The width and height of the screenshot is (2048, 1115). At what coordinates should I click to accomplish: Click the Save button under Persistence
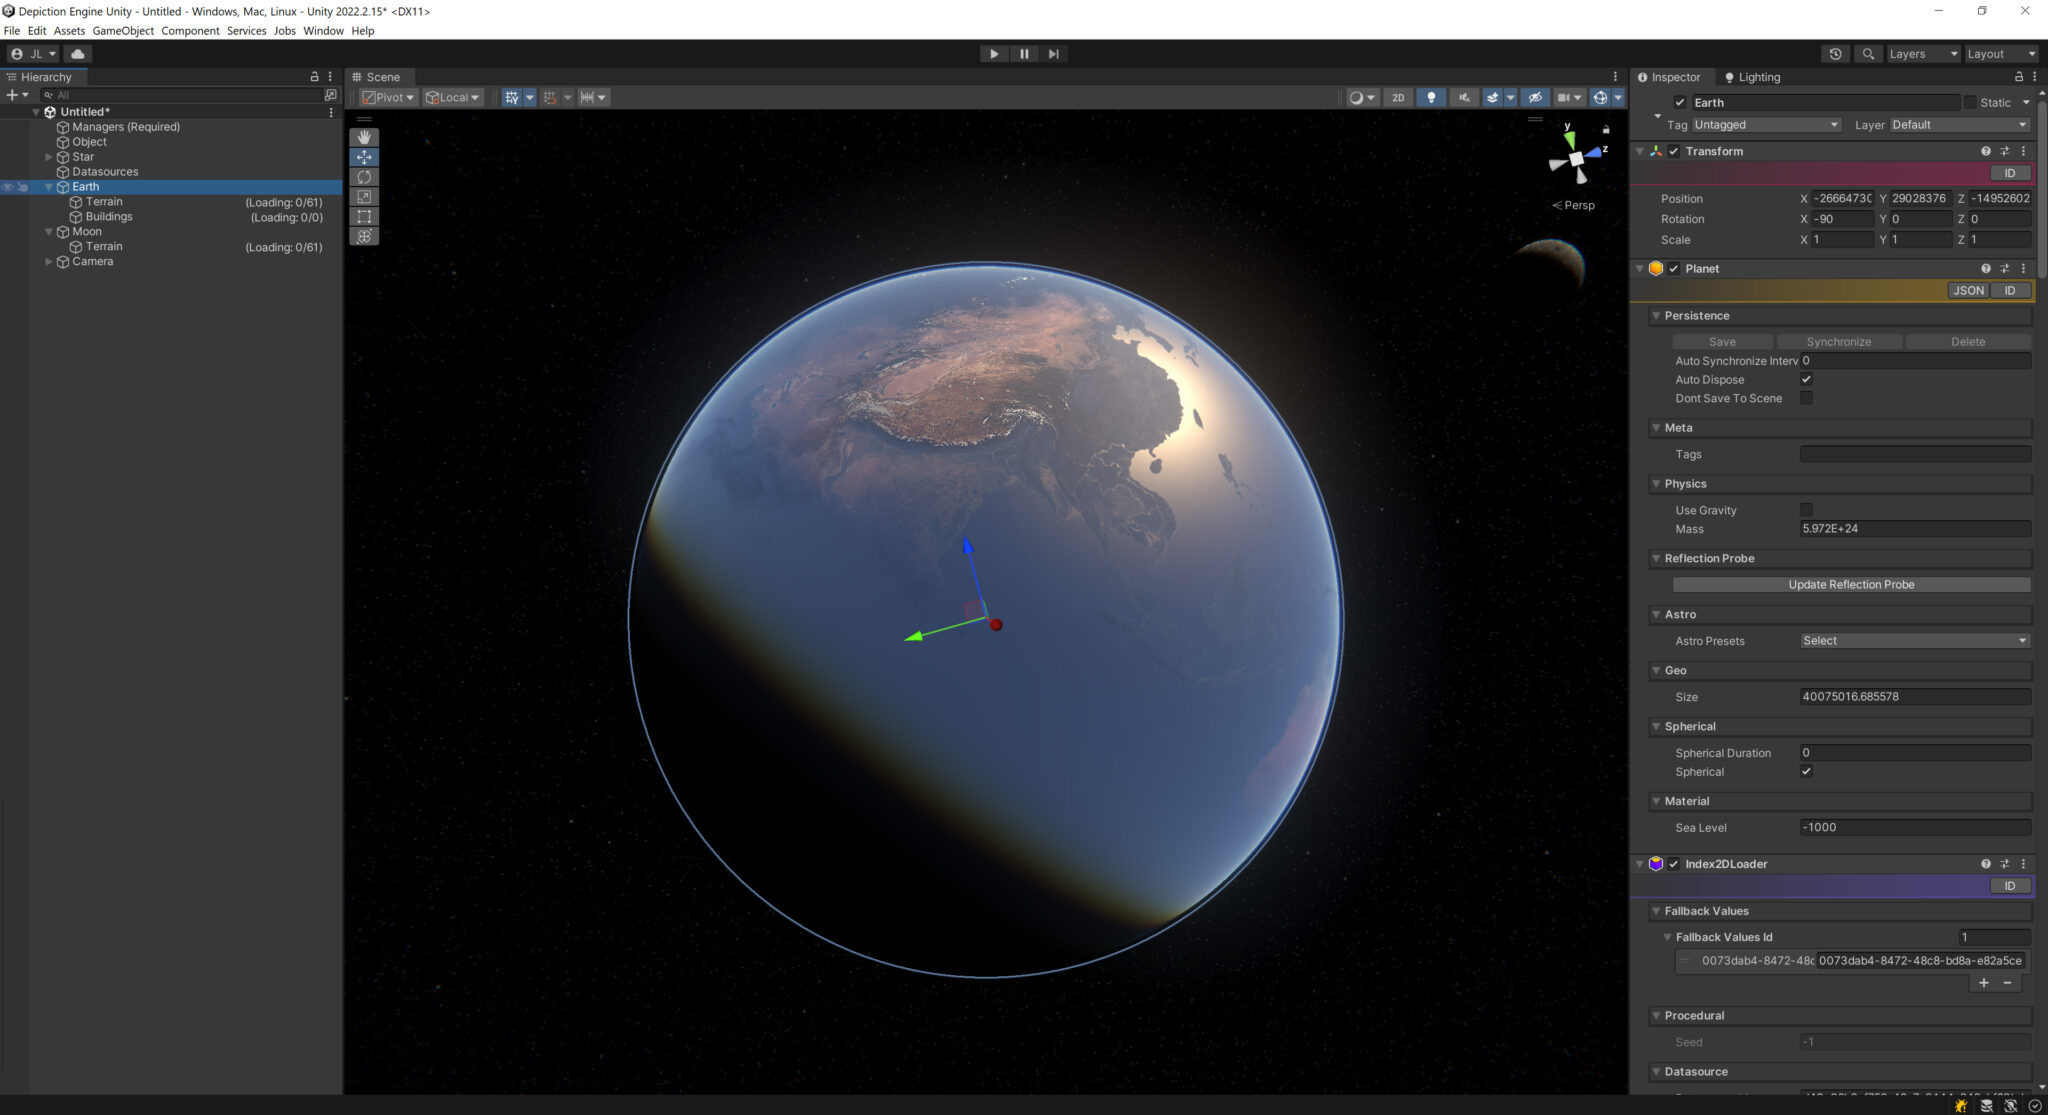coord(1721,341)
